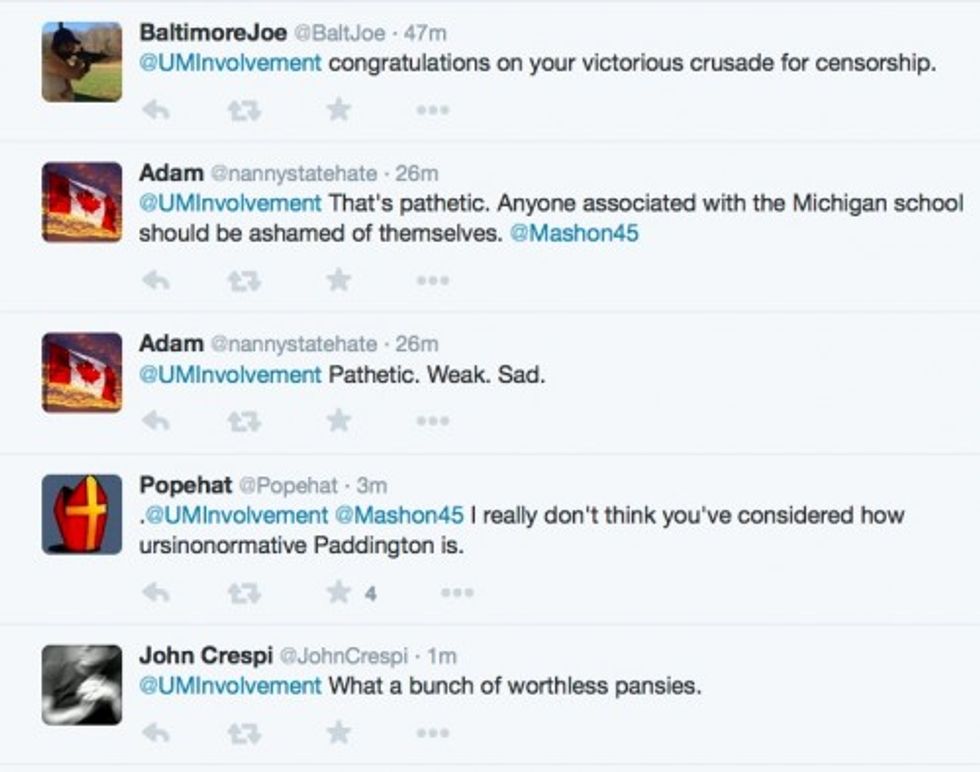Favorite the 'Pathetic. Weak. Sad.' tweet
980x772 pixels.
[339, 421]
